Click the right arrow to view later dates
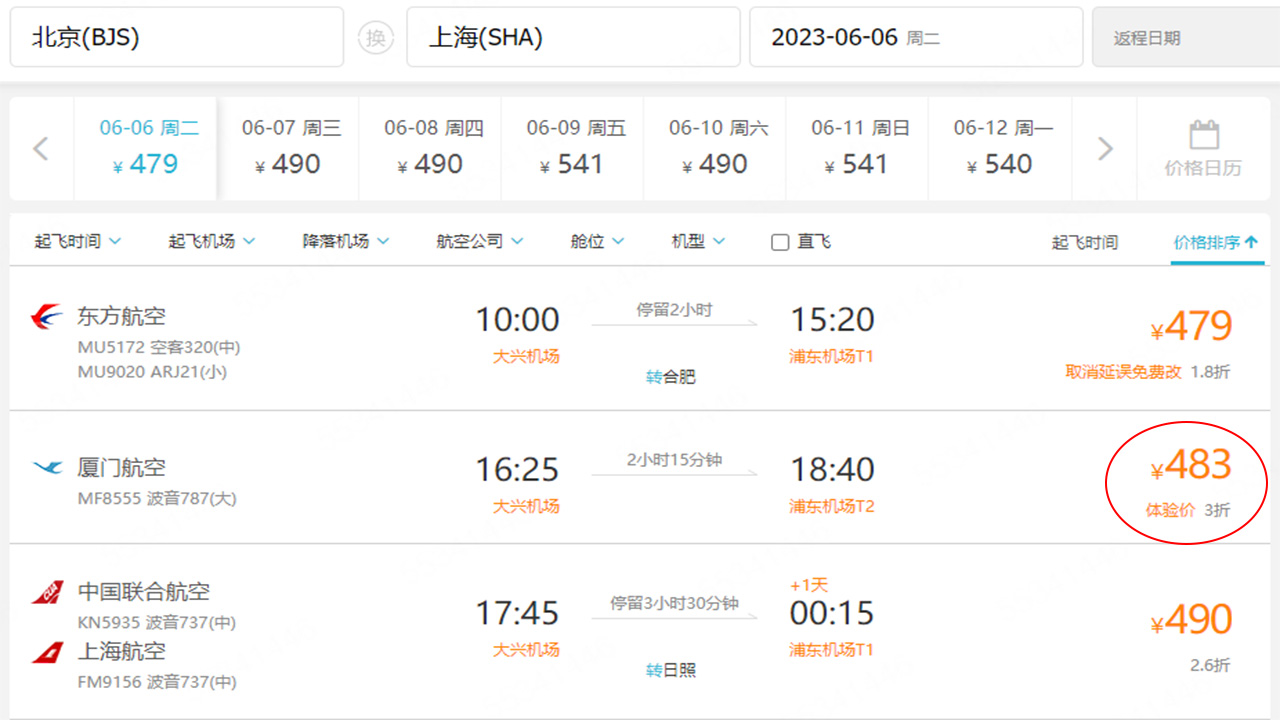Screen dimensions: 1280x720 click(x=1104, y=148)
